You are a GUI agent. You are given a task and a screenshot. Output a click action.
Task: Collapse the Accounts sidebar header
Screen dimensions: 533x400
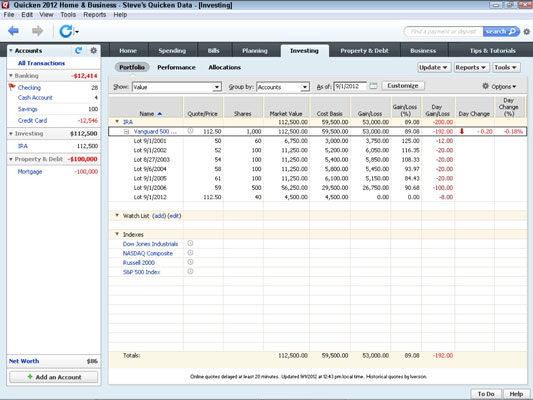[x=11, y=51]
